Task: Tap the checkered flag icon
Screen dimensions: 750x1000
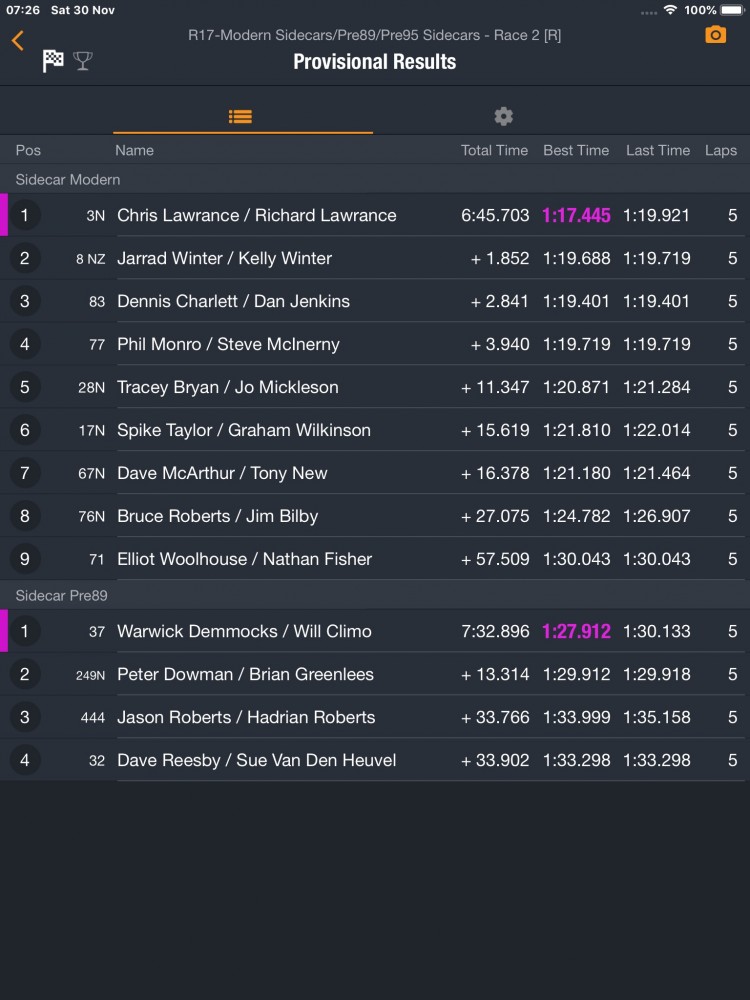Action: [x=53, y=61]
